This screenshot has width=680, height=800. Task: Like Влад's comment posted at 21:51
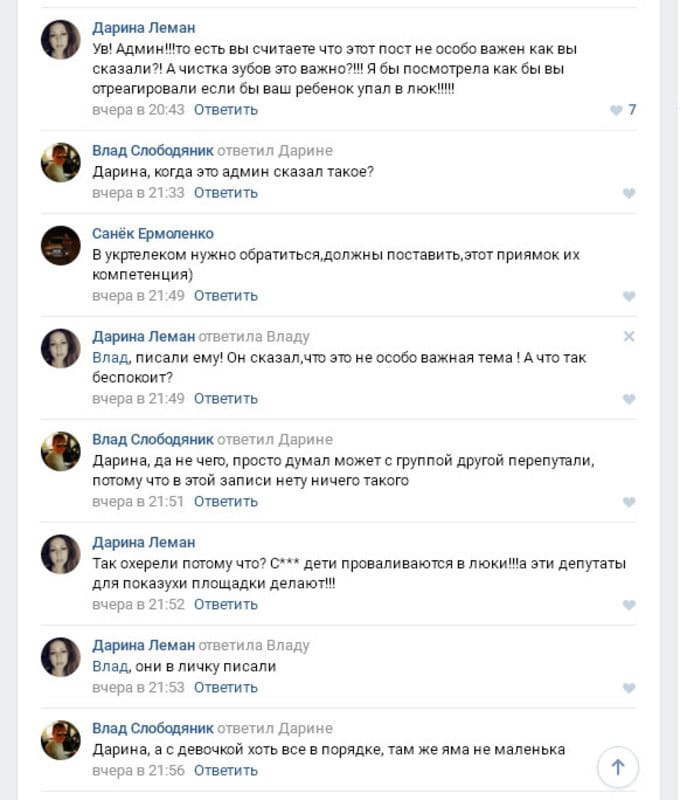628,502
